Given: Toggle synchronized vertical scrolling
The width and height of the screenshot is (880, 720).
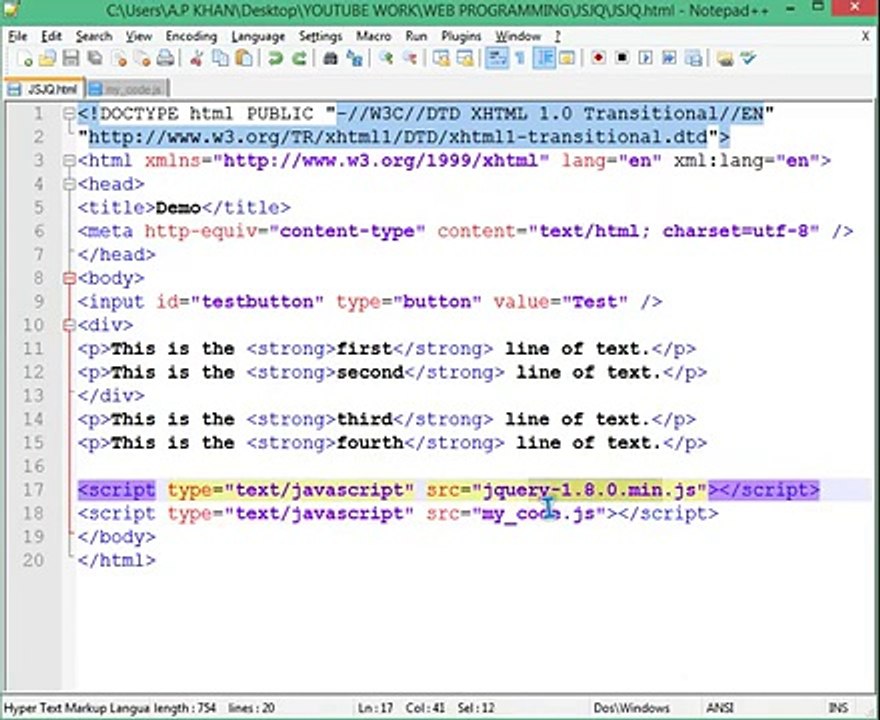Looking at the screenshot, I should [x=441, y=58].
